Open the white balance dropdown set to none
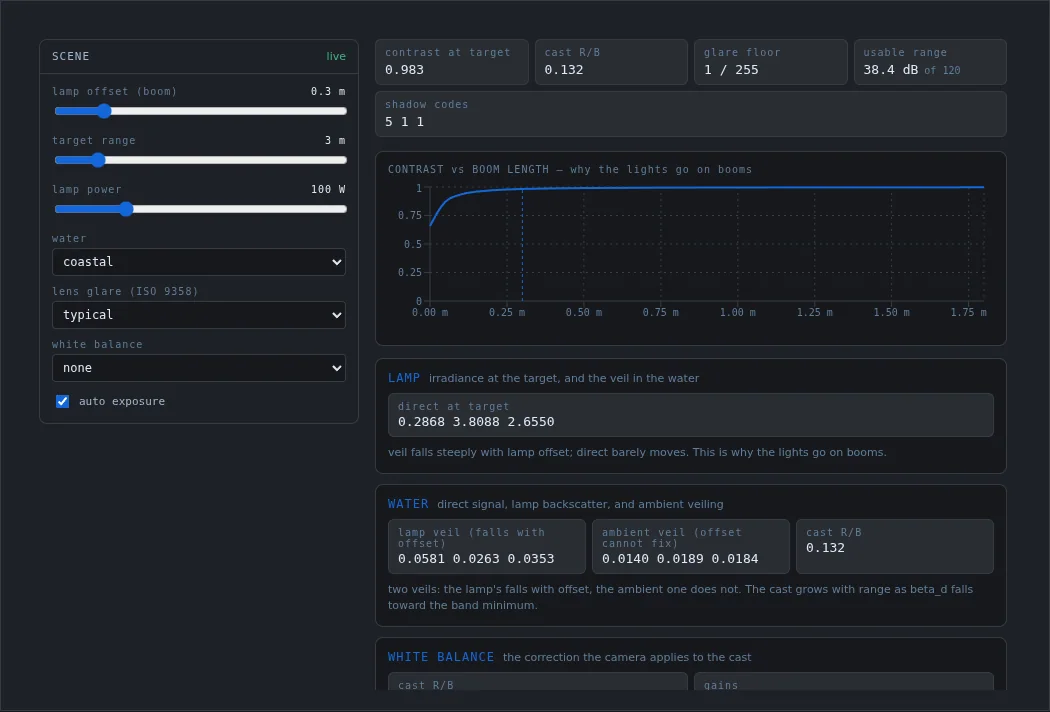 [x=199, y=368]
